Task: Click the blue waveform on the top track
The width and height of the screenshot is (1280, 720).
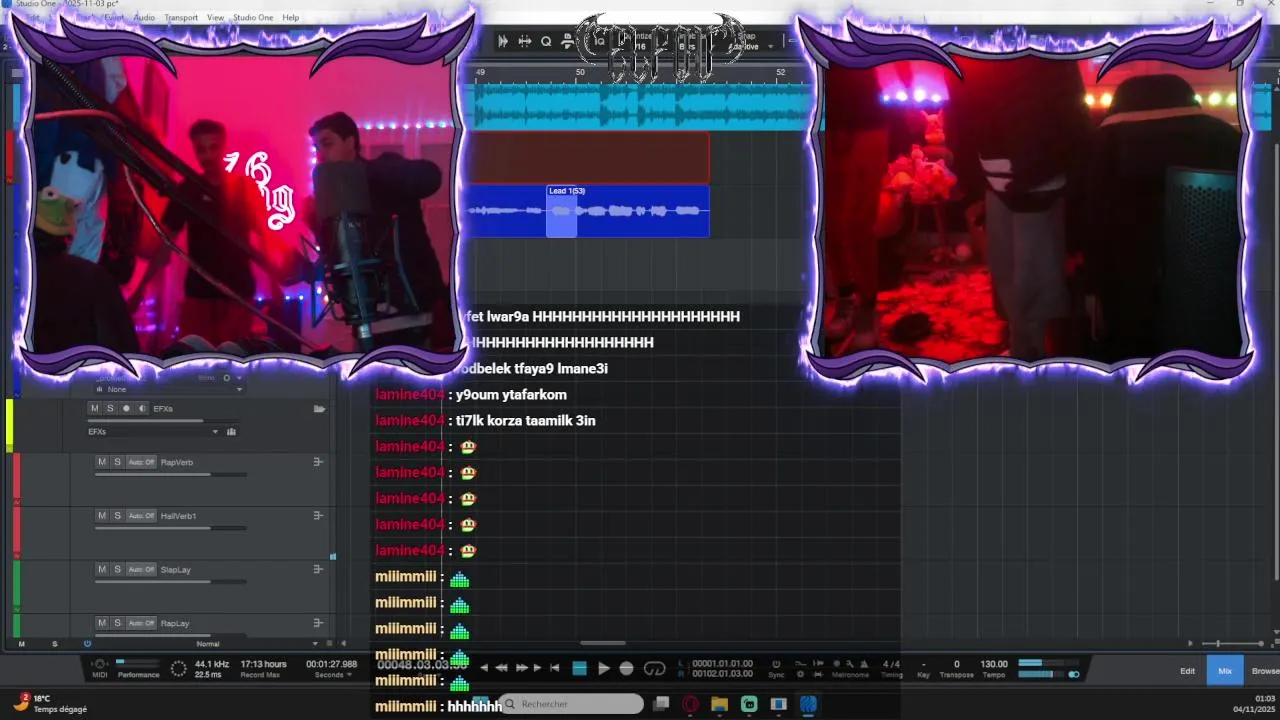Action: [640, 105]
